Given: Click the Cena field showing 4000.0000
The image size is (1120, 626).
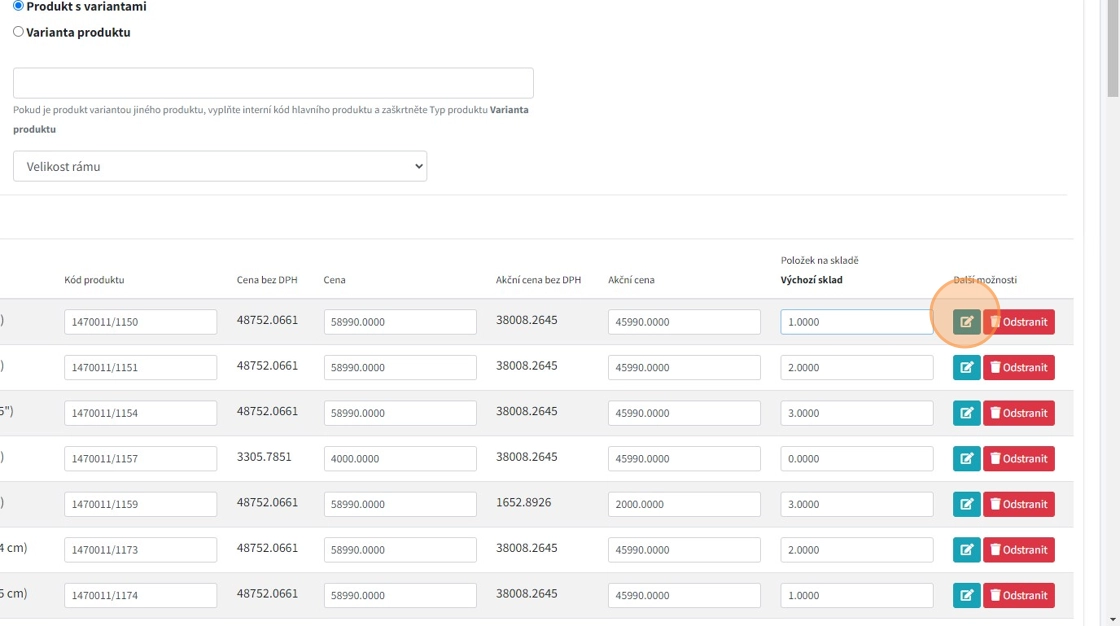Looking at the screenshot, I should point(400,459).
